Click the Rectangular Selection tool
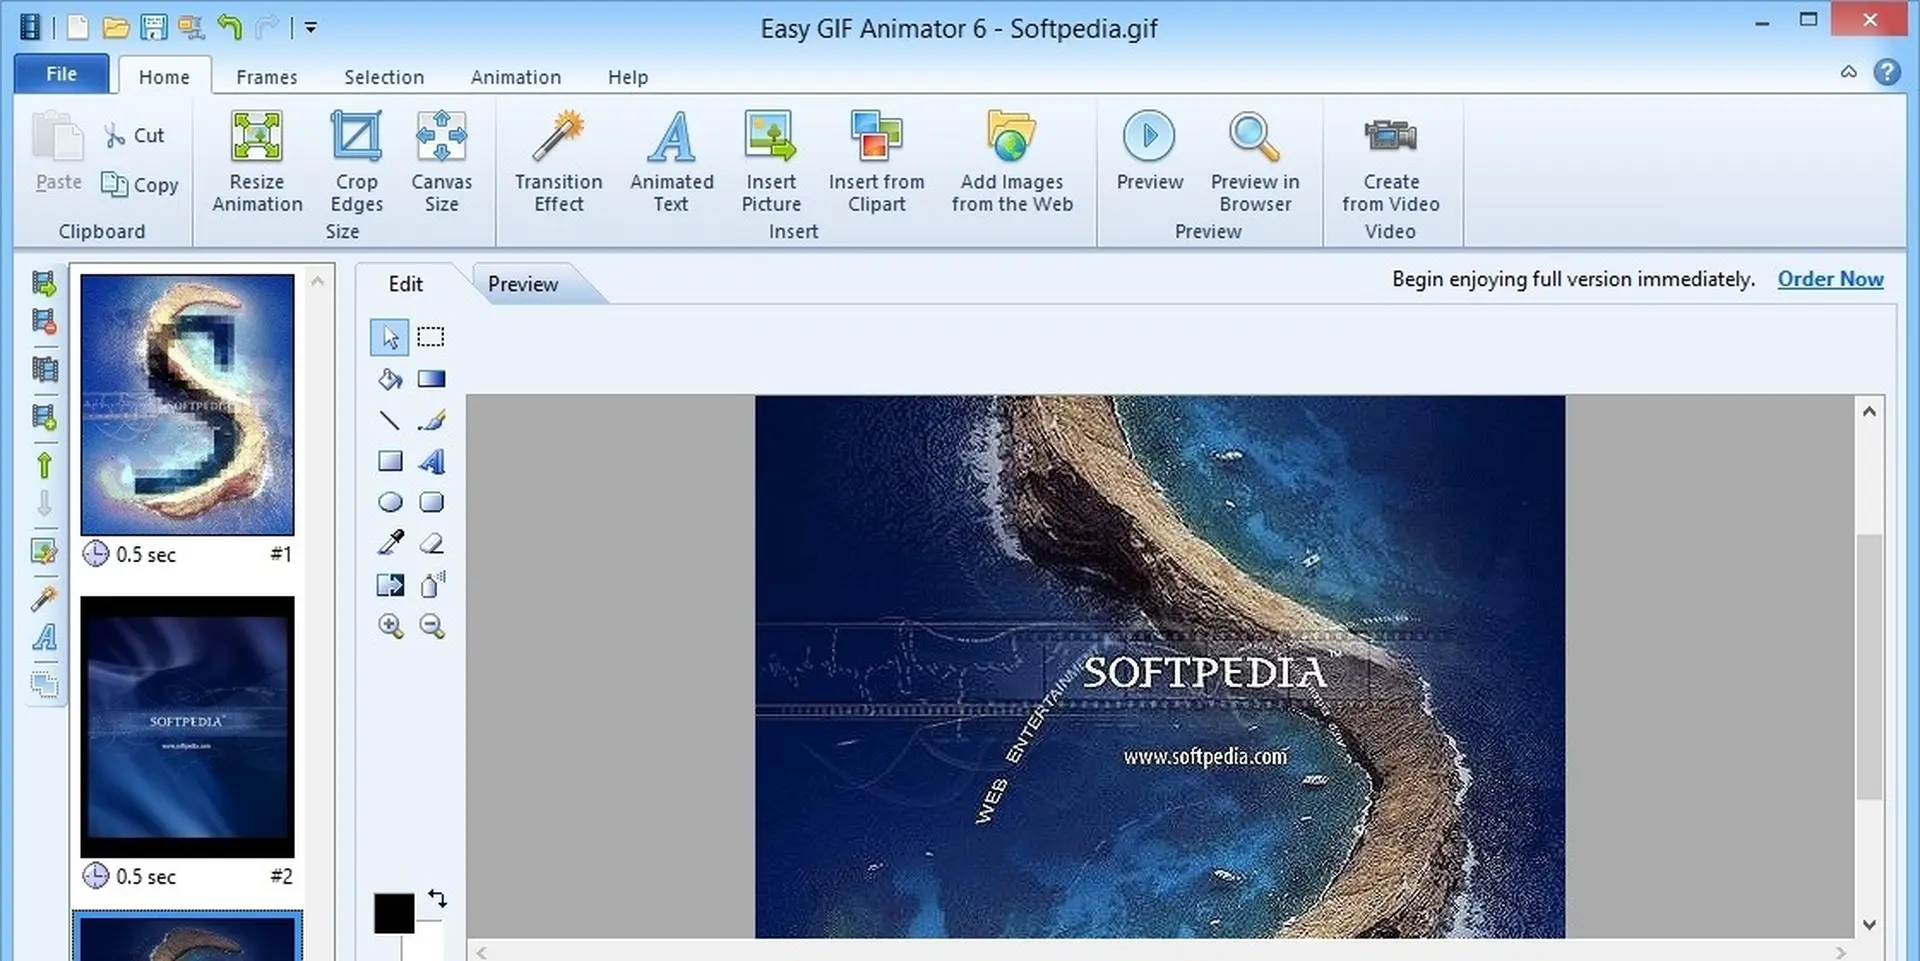The width and height of the screenshot is (1920, 961). 430,337
